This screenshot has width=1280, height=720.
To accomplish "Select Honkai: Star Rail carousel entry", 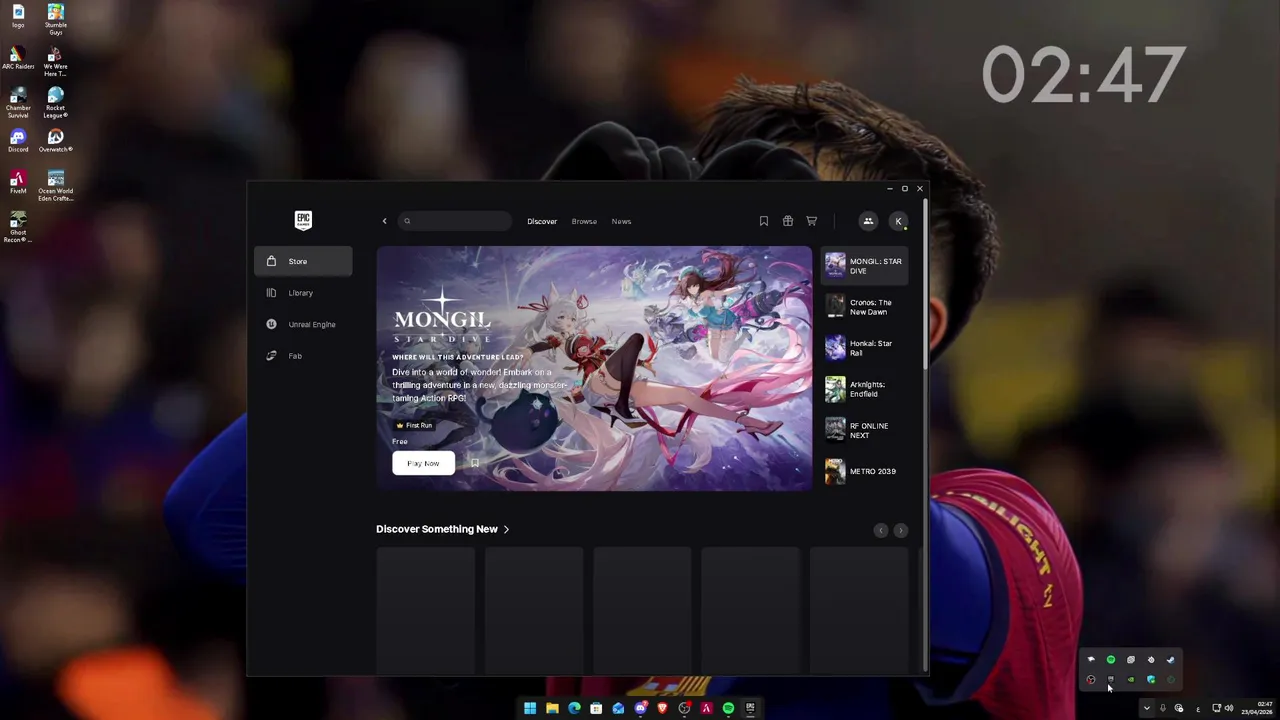I will coord(865,348).
